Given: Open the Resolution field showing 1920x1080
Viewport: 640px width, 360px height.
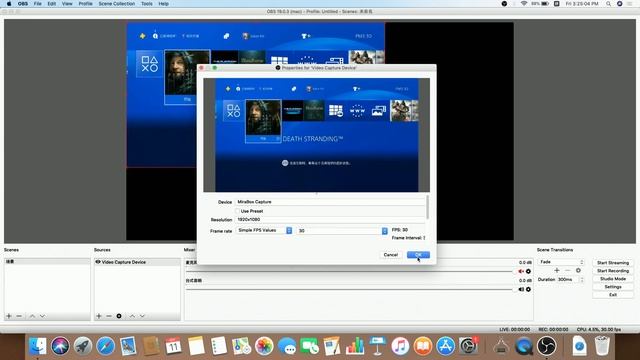Looking at the screenshot, I should [330, 220].
